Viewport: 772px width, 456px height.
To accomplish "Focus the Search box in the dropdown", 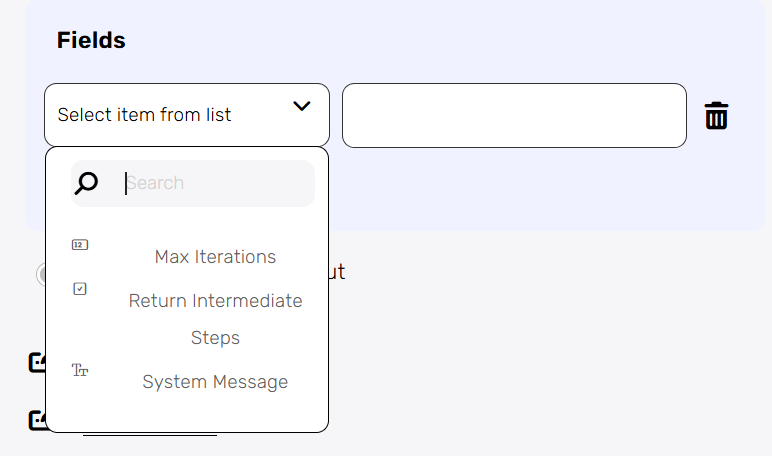I will [x=215, y=183].
